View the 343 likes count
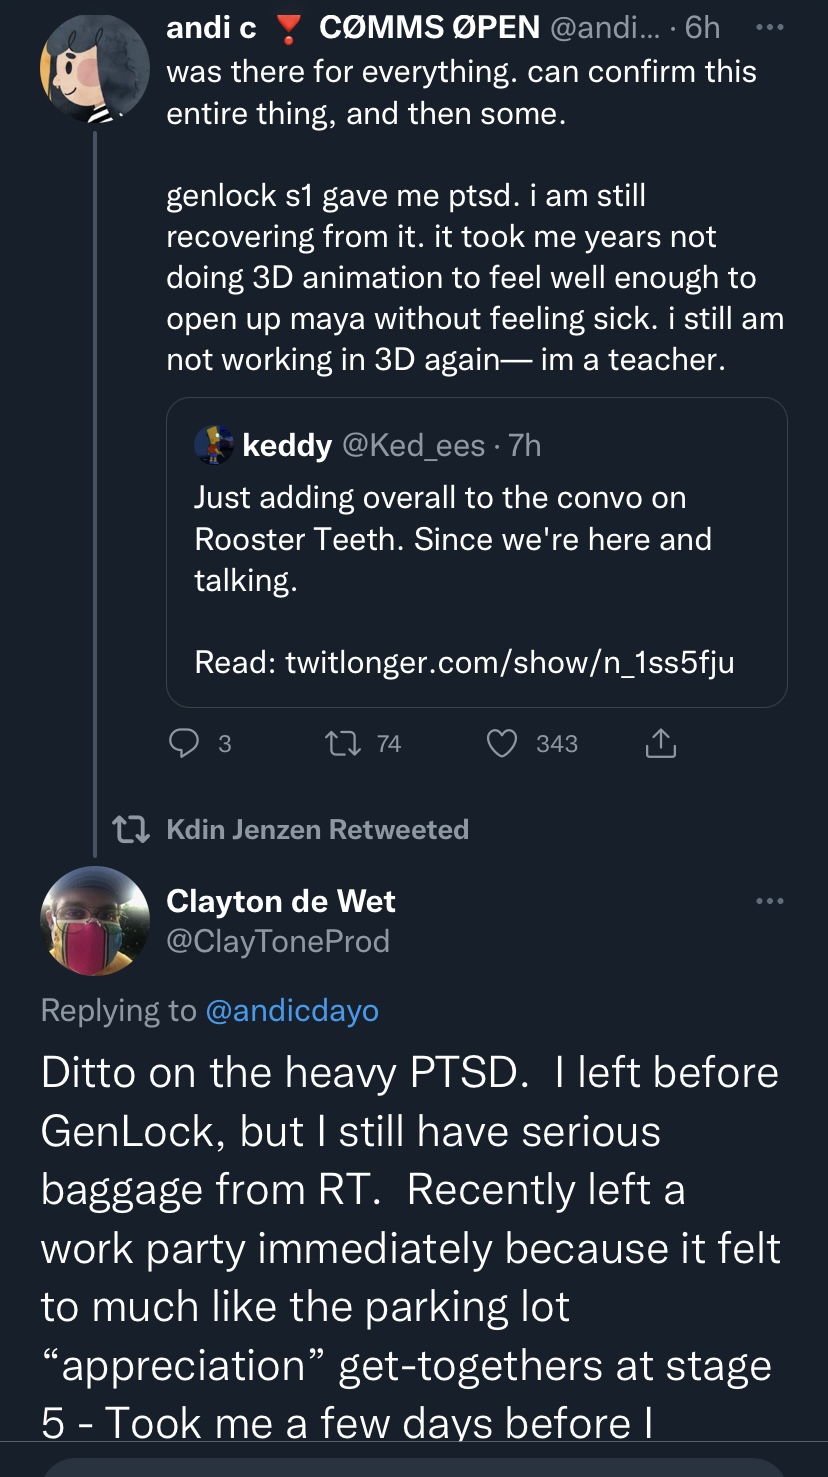Viewport: 828px width, 1477px height. [x=557, y=744]
